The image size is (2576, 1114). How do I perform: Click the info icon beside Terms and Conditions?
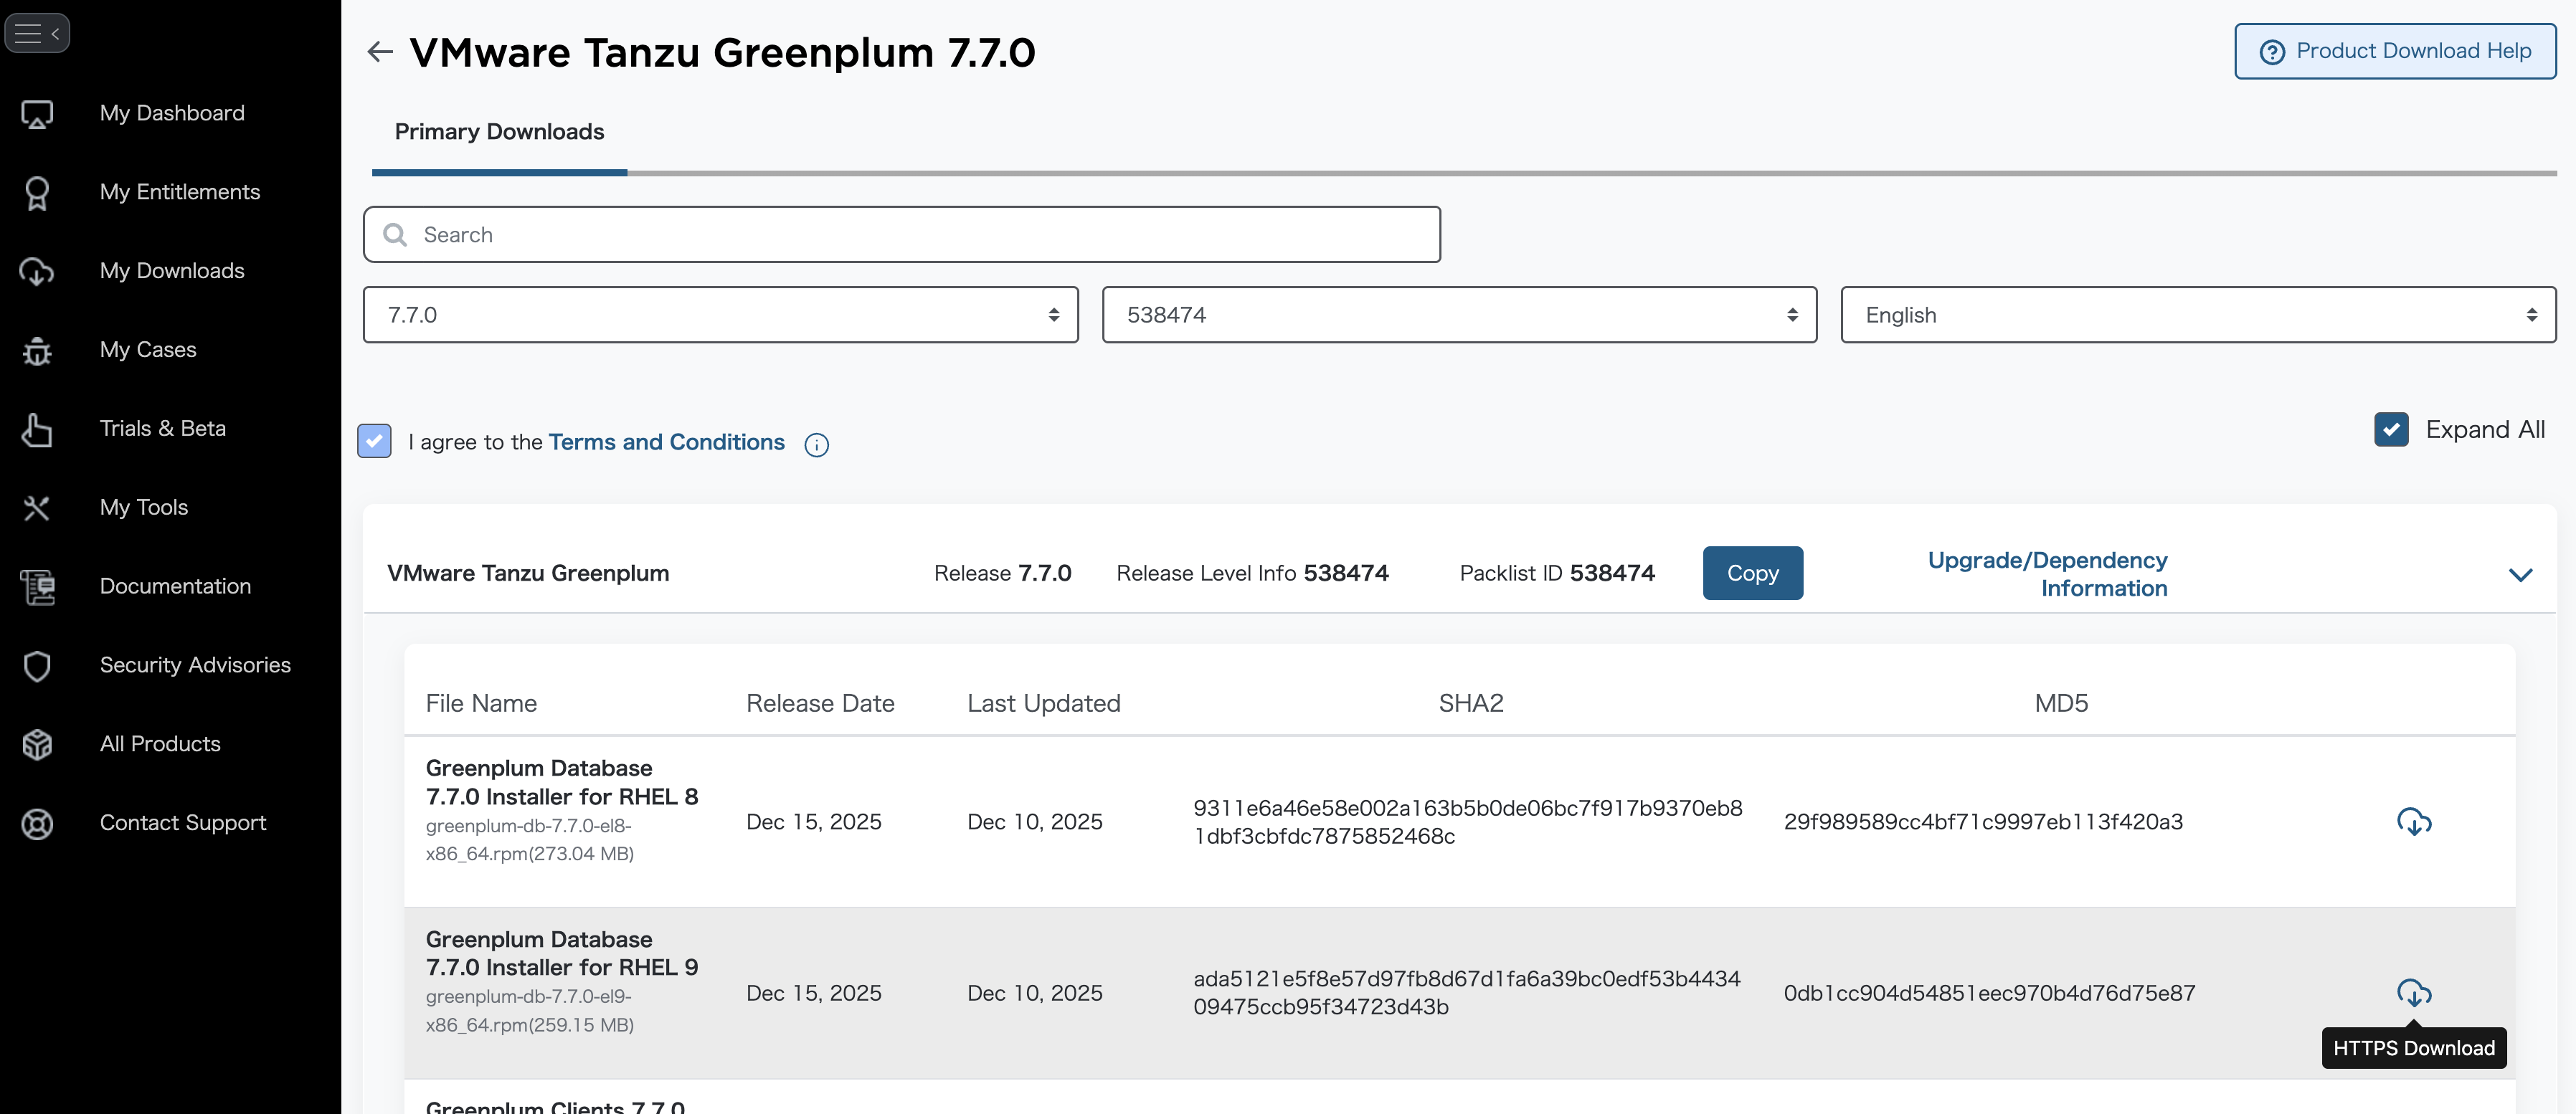coord(816,445)
